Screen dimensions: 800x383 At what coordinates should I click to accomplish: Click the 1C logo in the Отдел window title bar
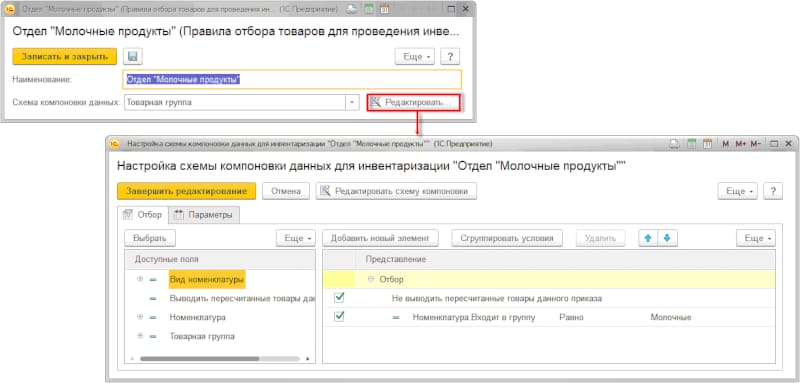9,9
